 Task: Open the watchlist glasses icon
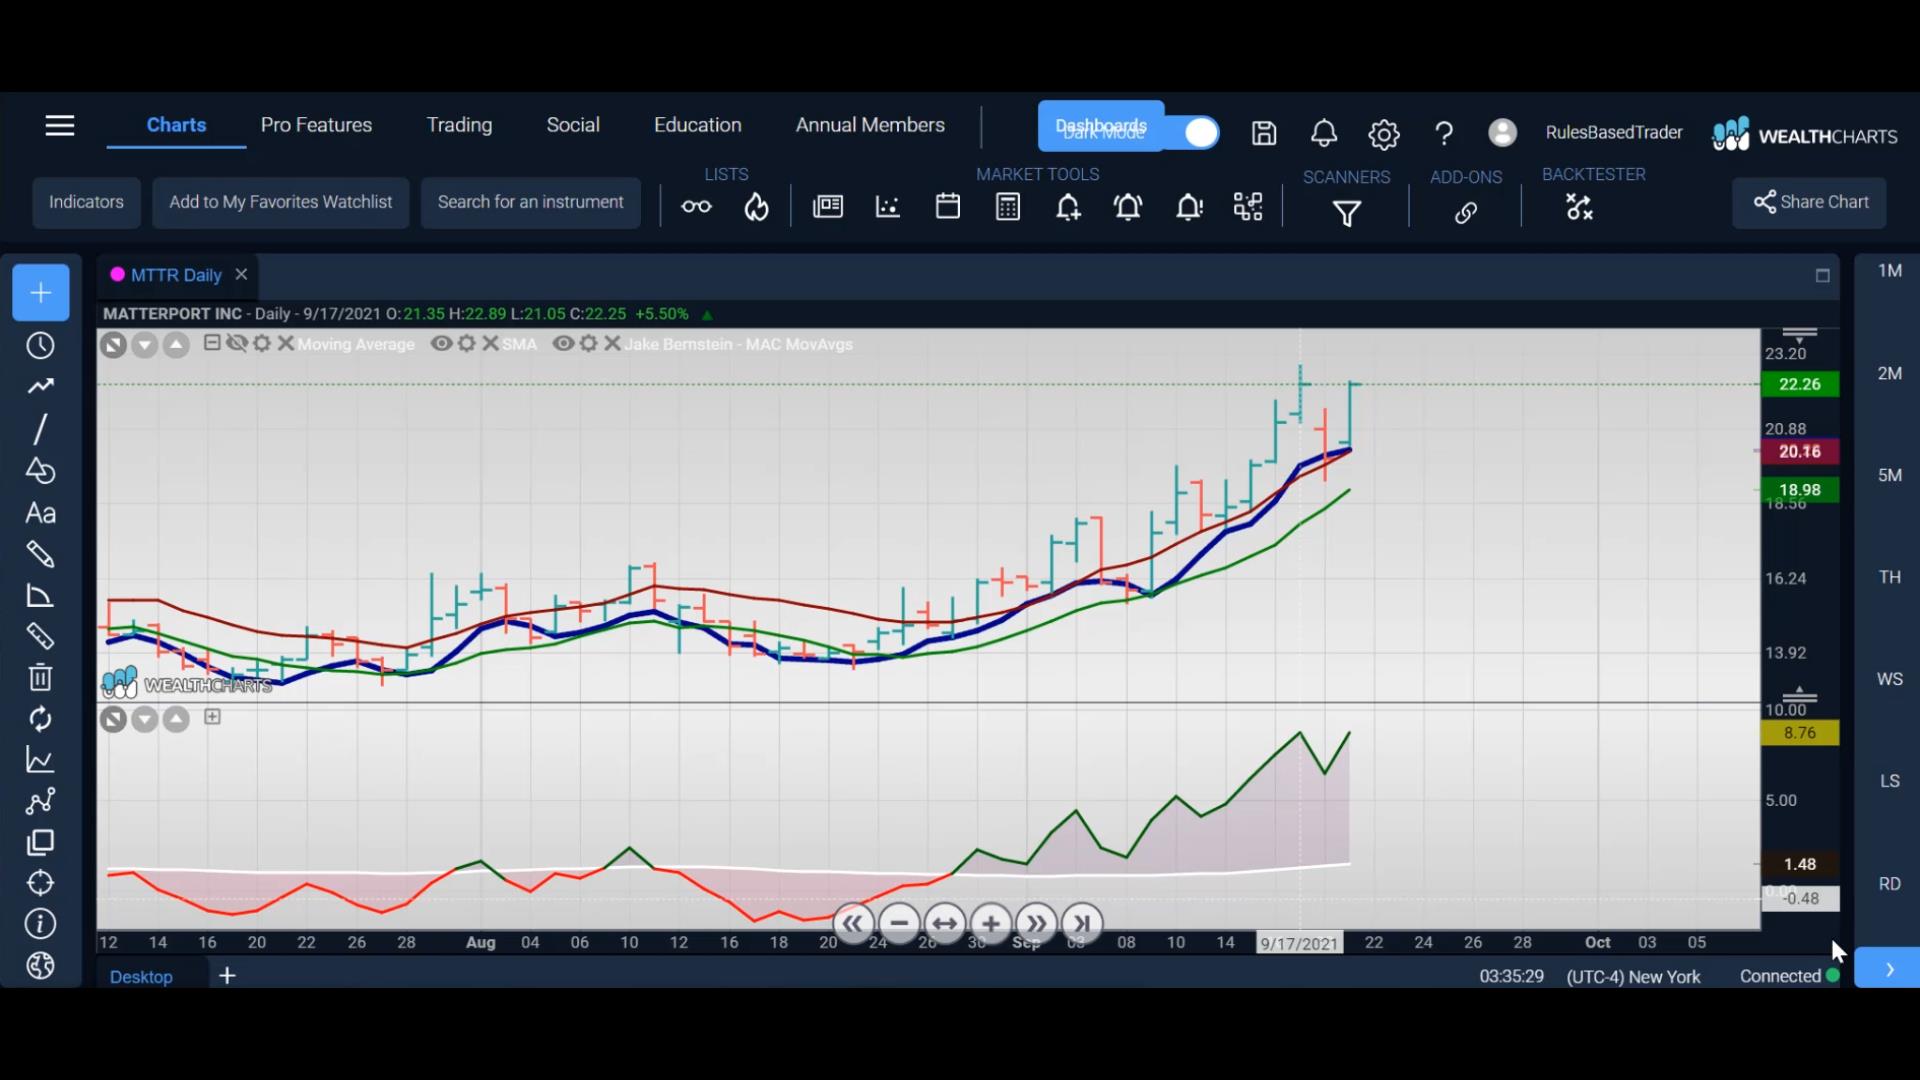coord(696,207)
